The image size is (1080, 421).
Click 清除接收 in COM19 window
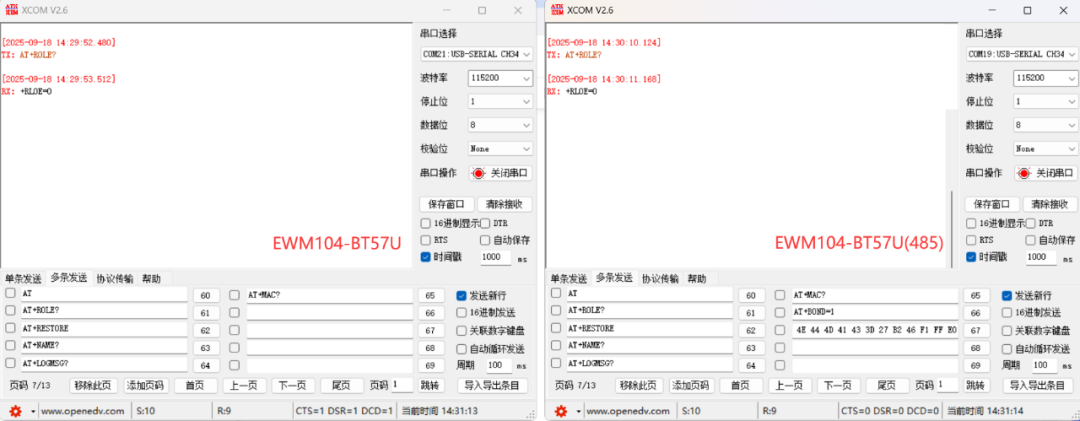coord(1049,205)
